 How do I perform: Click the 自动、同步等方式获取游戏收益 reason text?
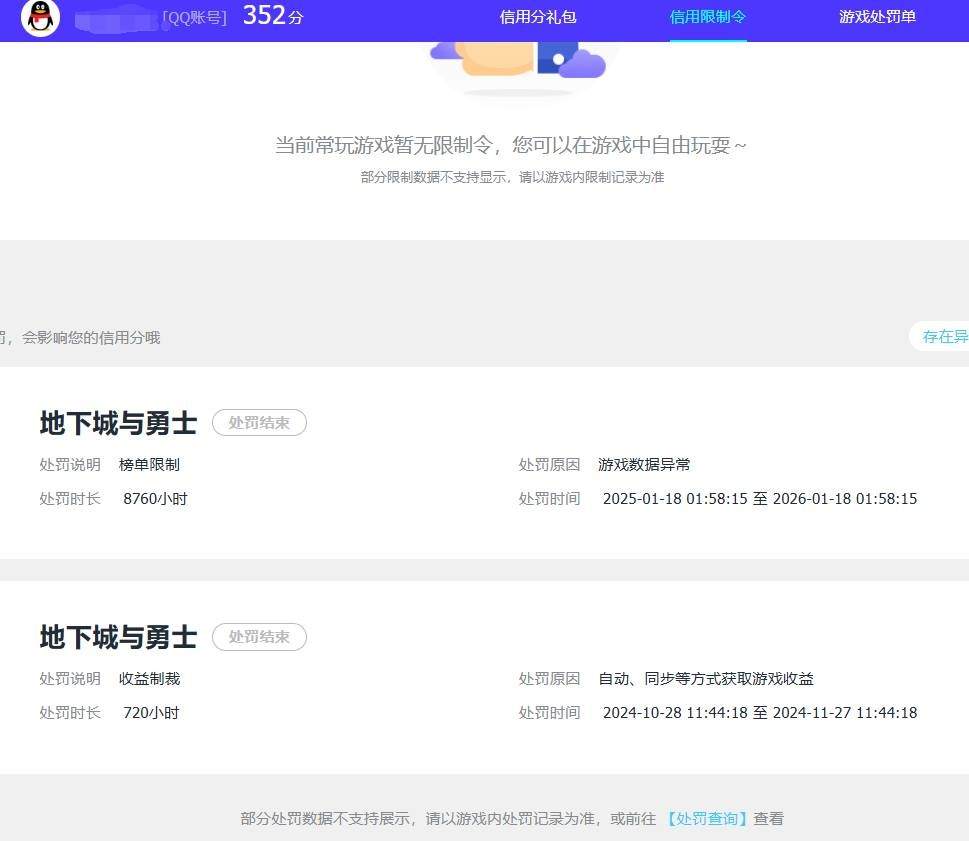click(706, 678)
